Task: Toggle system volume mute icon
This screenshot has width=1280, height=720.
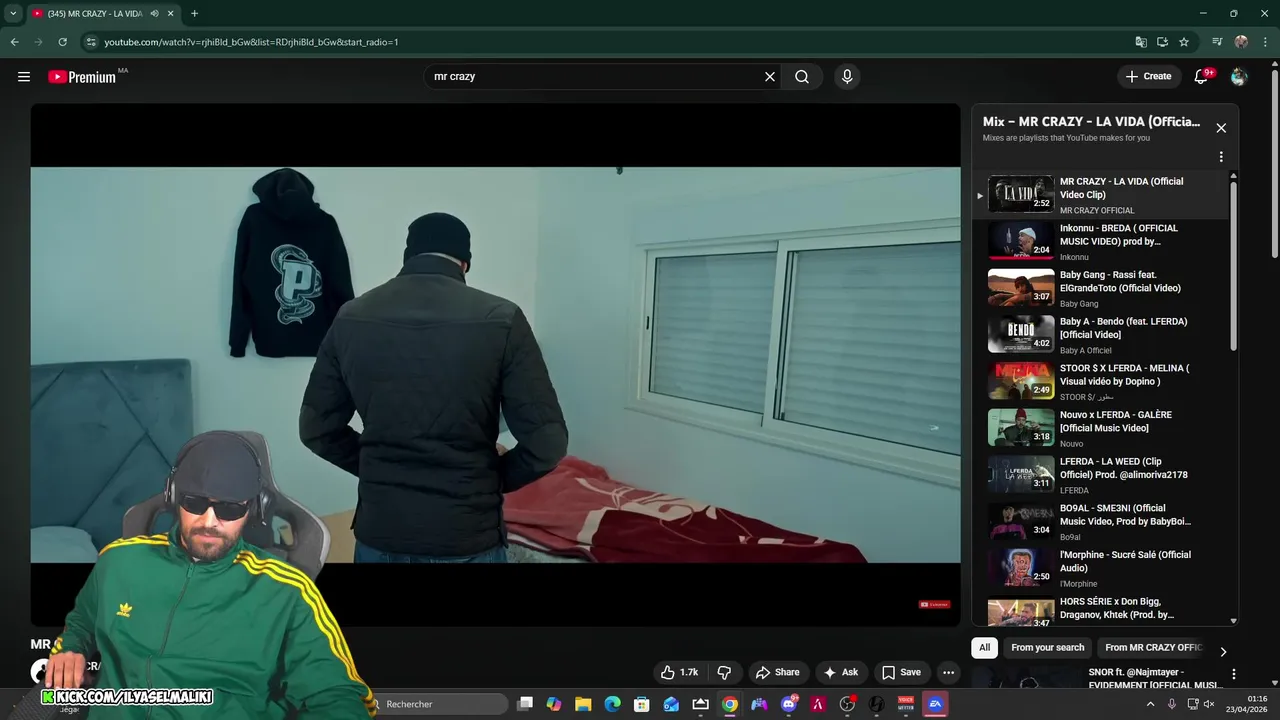Action: point(1208,705)
